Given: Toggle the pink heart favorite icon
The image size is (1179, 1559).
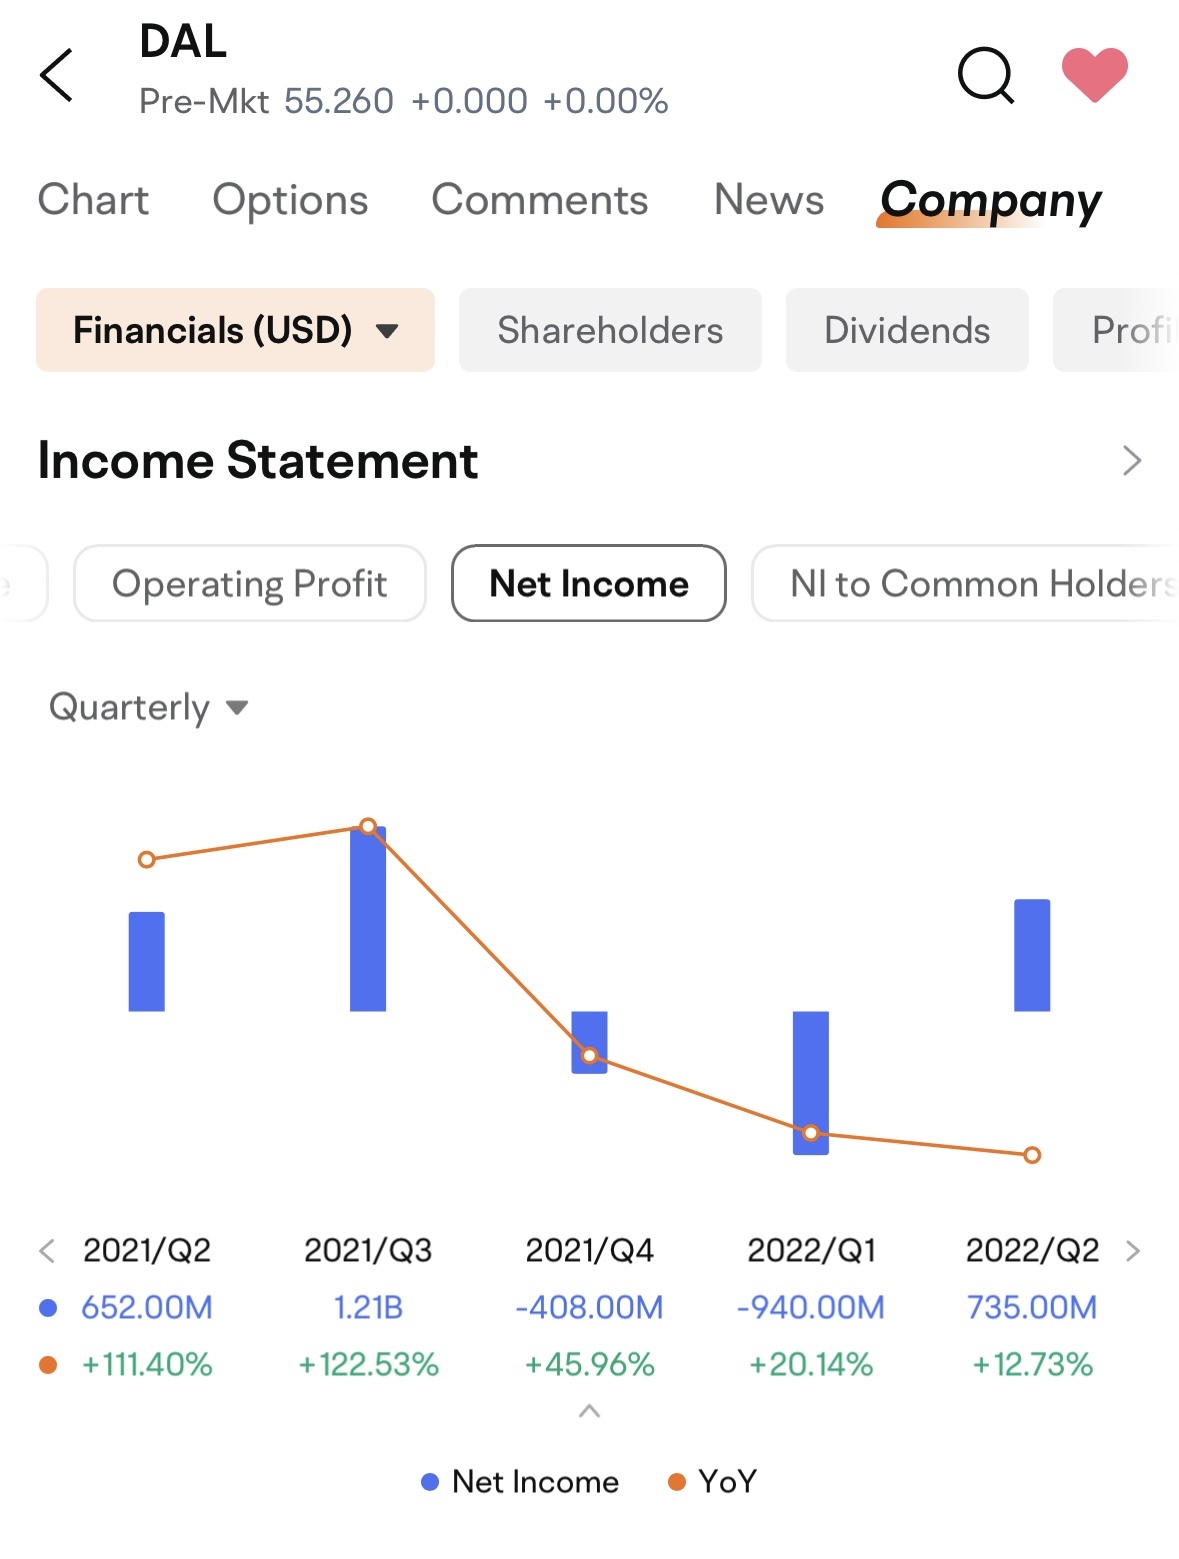Looking at the screenshot, I should point(1094,75).
